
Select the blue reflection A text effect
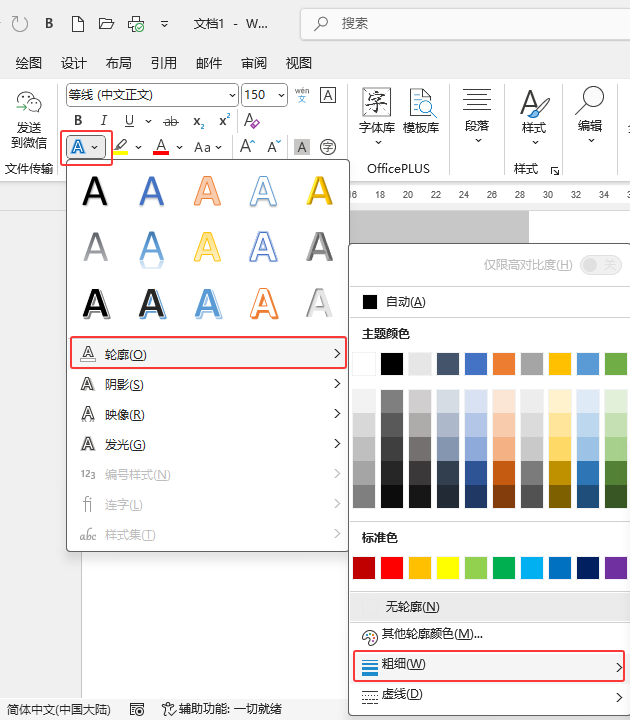pos(152,249)
